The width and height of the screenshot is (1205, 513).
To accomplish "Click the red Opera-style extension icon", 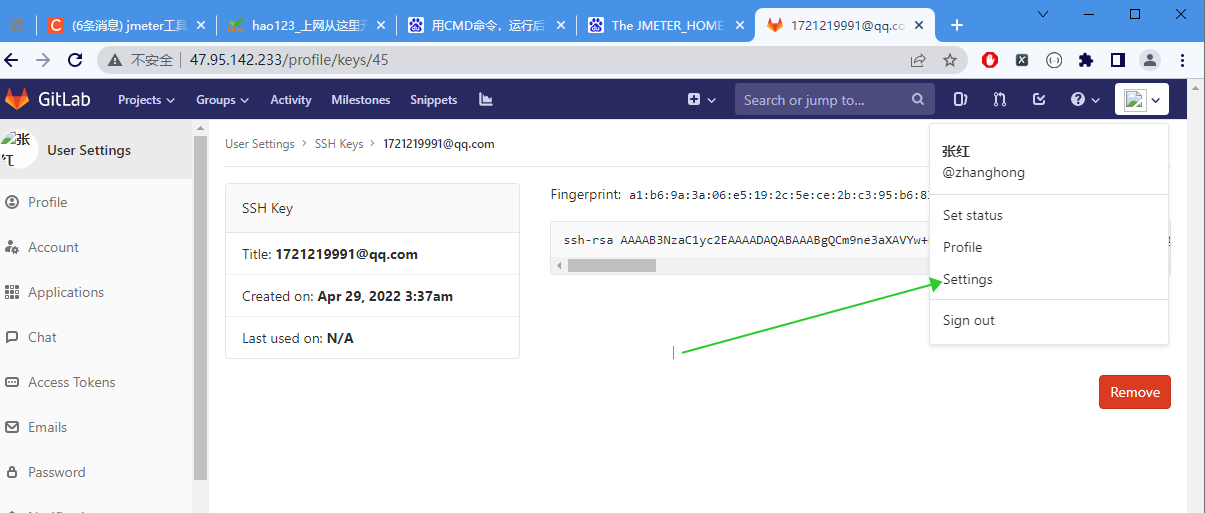I will [990, 60].
